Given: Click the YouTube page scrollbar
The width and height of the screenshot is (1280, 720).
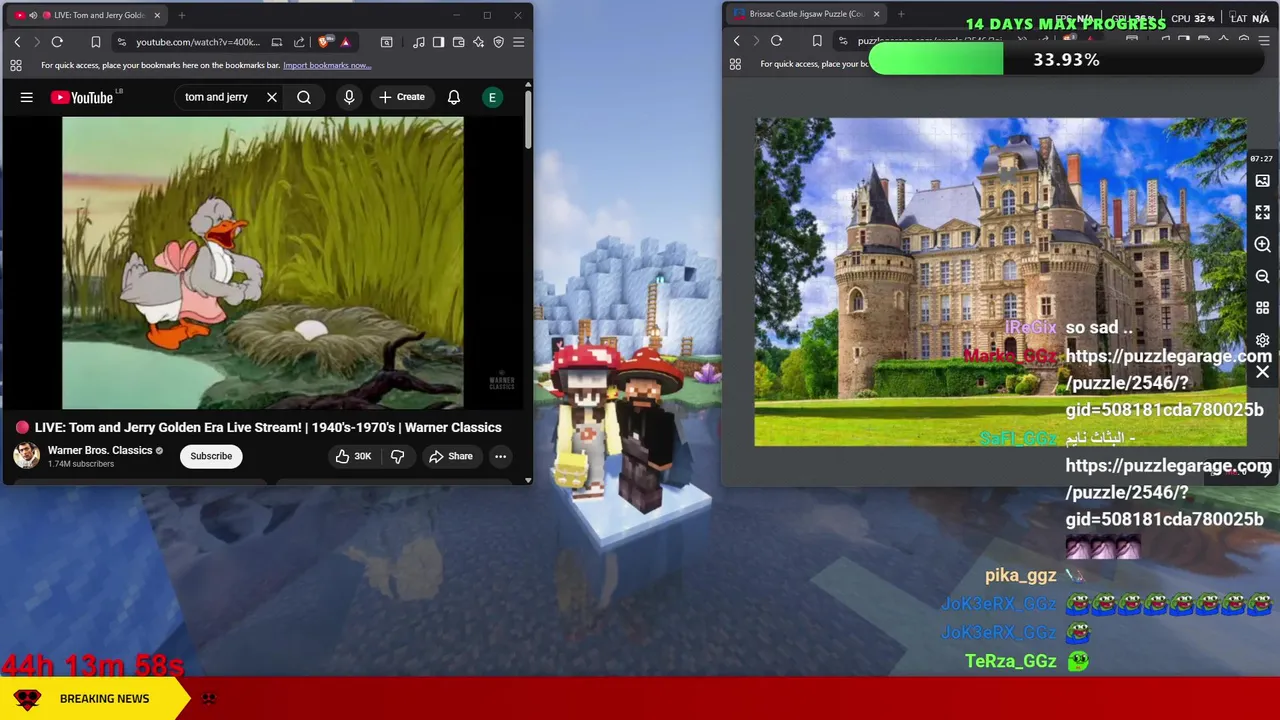Looking at the screenshot, I should click(x=528, y=120).
